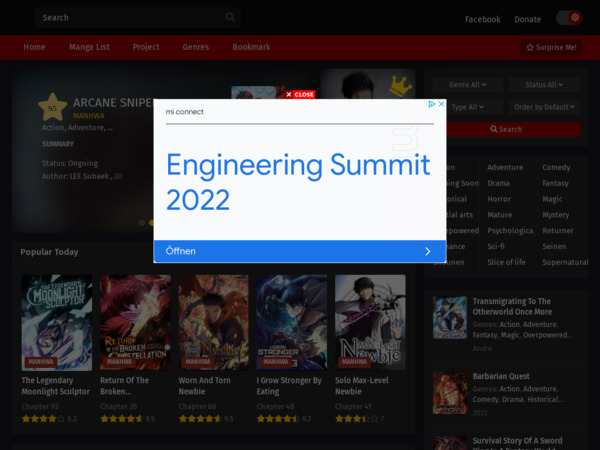Select the Mature genre
The image size is (600, 450).
tap(499, 215)
